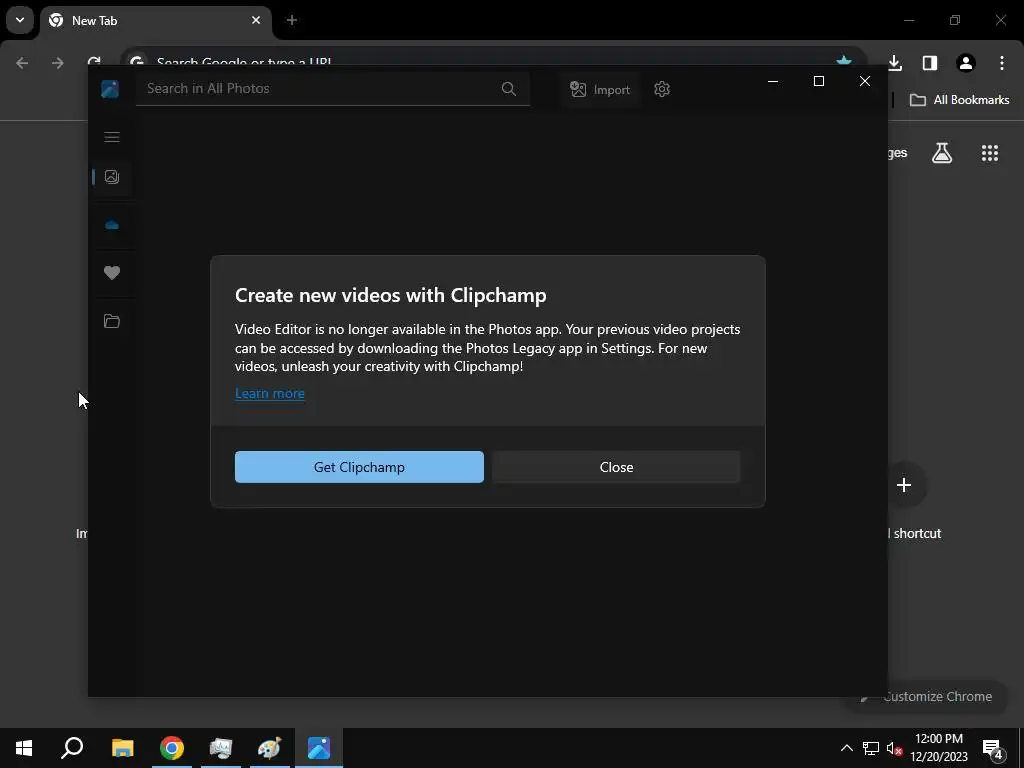Close the New Tab tab in Chrome

(256, 20)
